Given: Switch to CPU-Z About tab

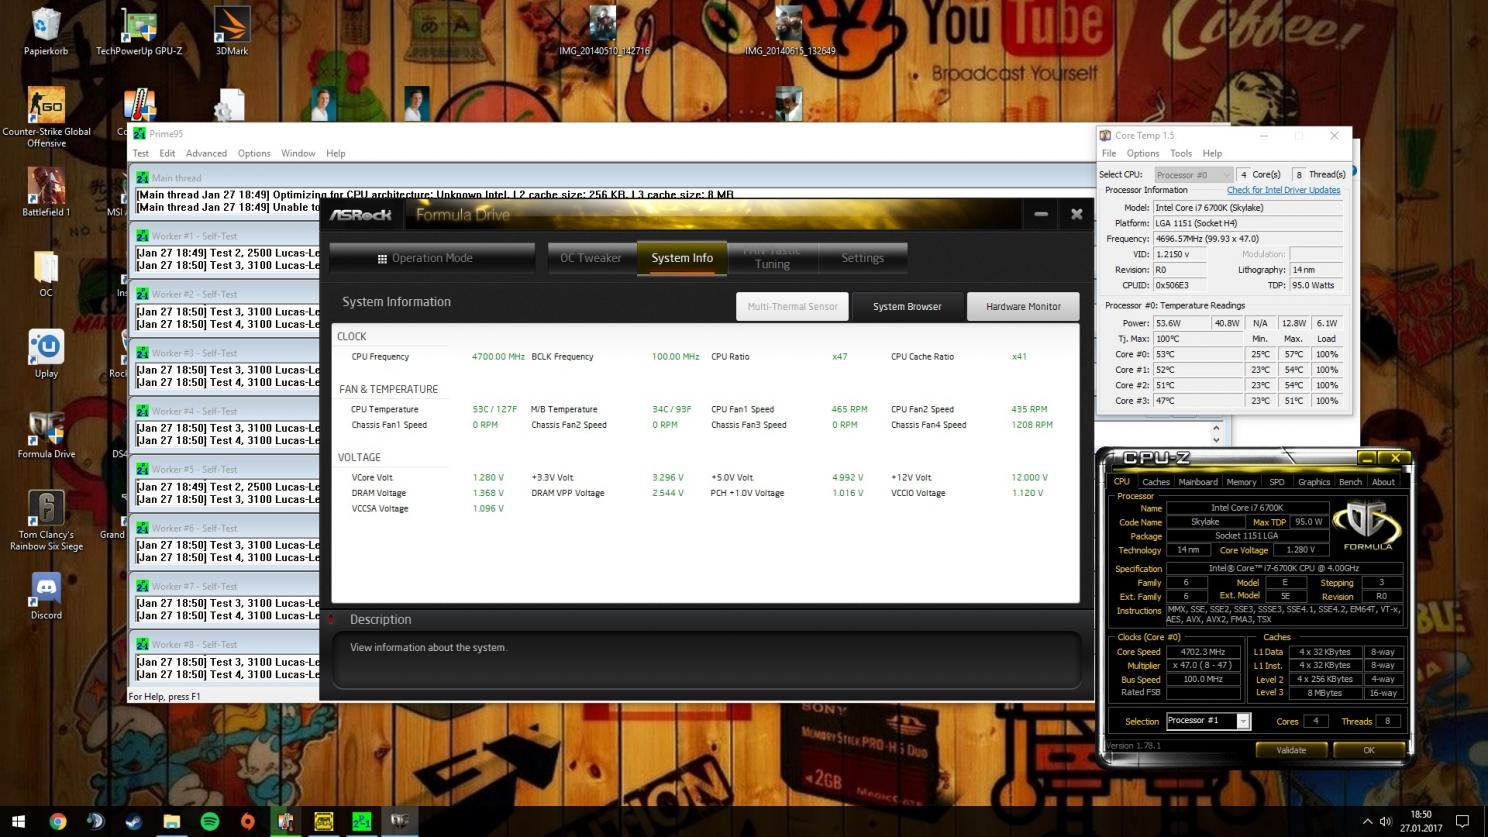Looking at the screenshot, I should [x=1383, y=482].
